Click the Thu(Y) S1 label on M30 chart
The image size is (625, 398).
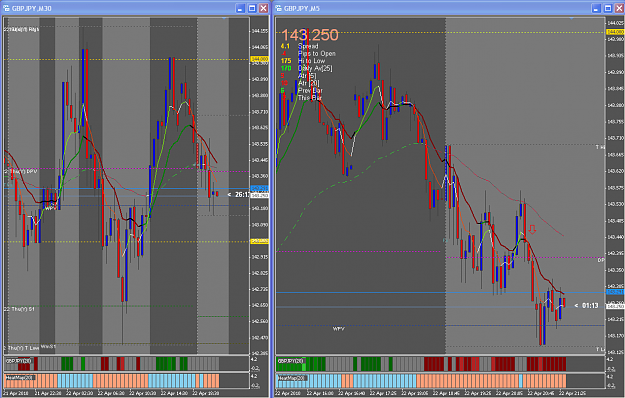pos(23,309)
